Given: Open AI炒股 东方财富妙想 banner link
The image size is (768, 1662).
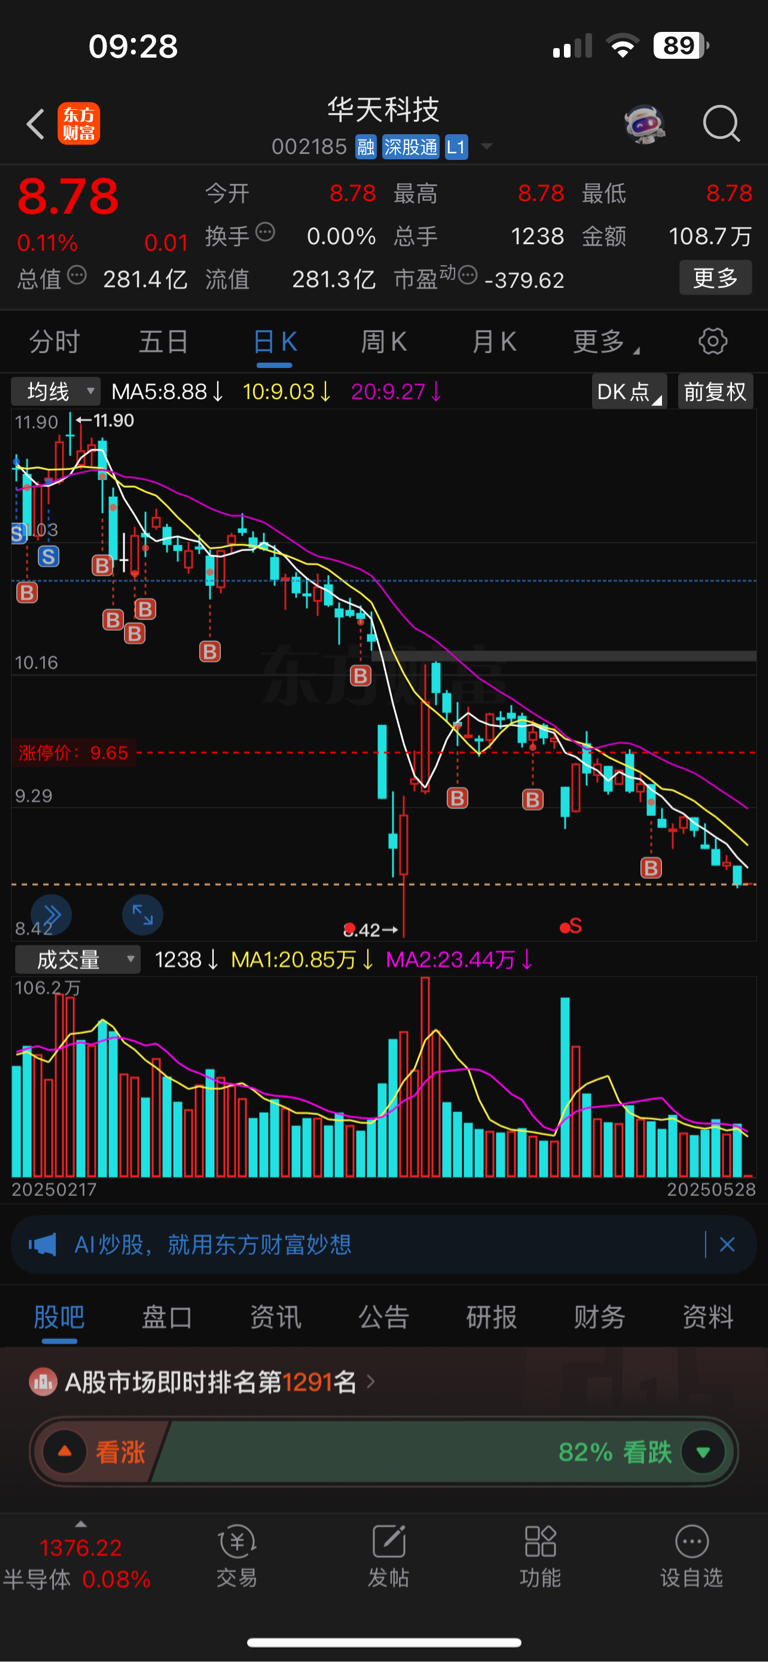Looking at the screenshot, I should click(213, 1244).
